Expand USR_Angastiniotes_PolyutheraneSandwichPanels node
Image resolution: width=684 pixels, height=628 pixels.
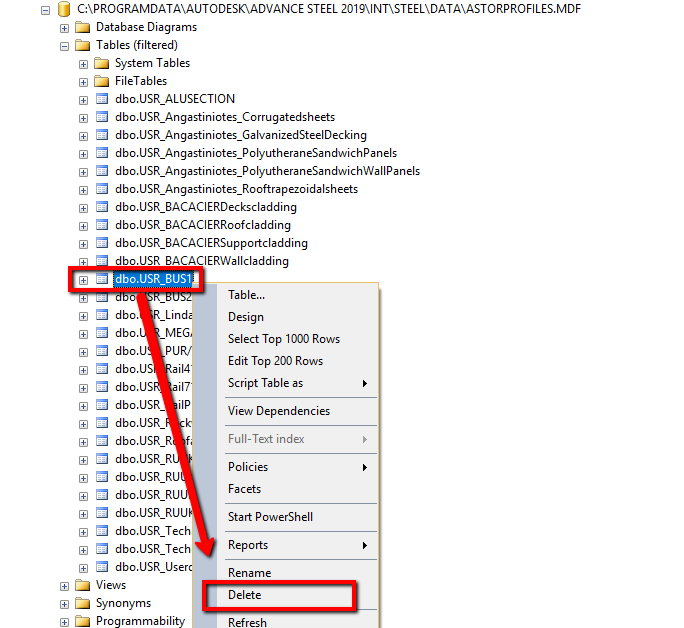tap(83, 154)
